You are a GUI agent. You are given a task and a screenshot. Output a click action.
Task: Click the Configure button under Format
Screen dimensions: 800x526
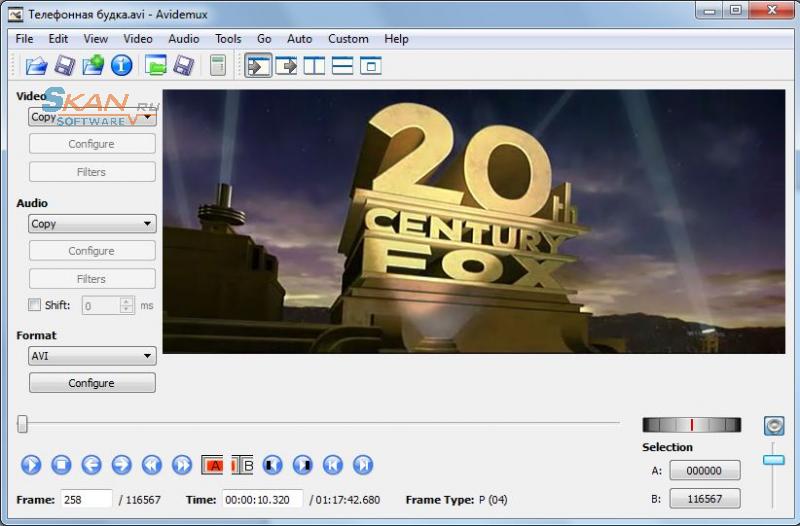tap(92, 383)
